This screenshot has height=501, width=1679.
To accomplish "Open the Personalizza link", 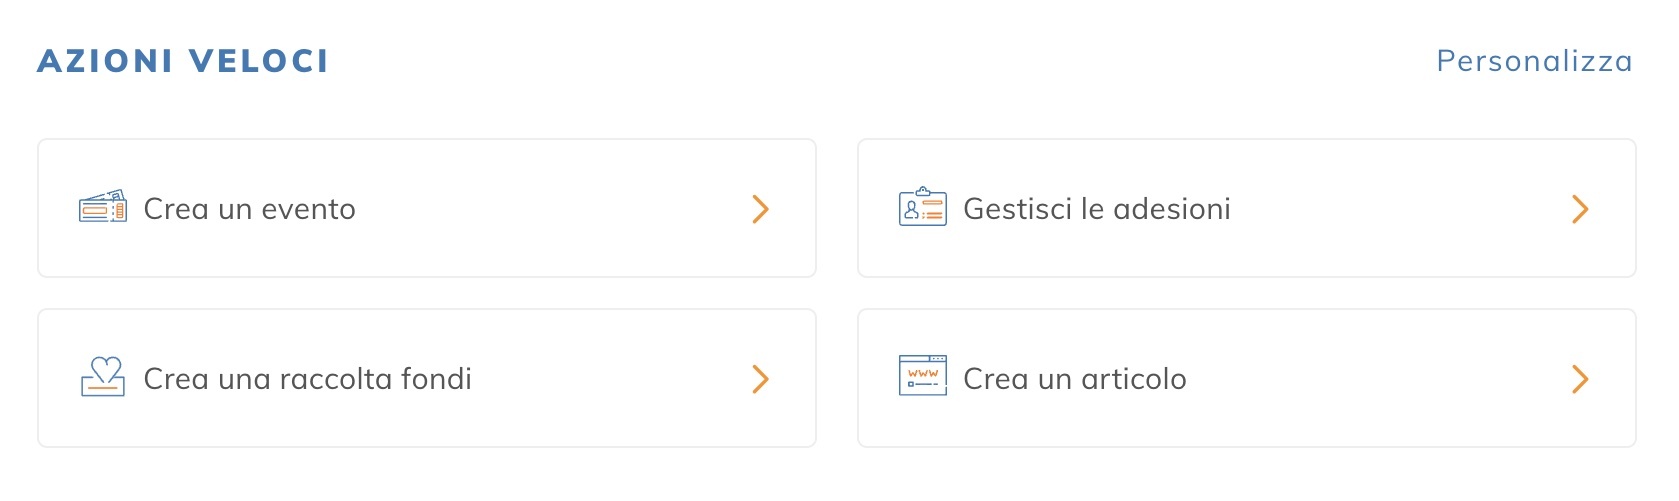I will 1534,61.
